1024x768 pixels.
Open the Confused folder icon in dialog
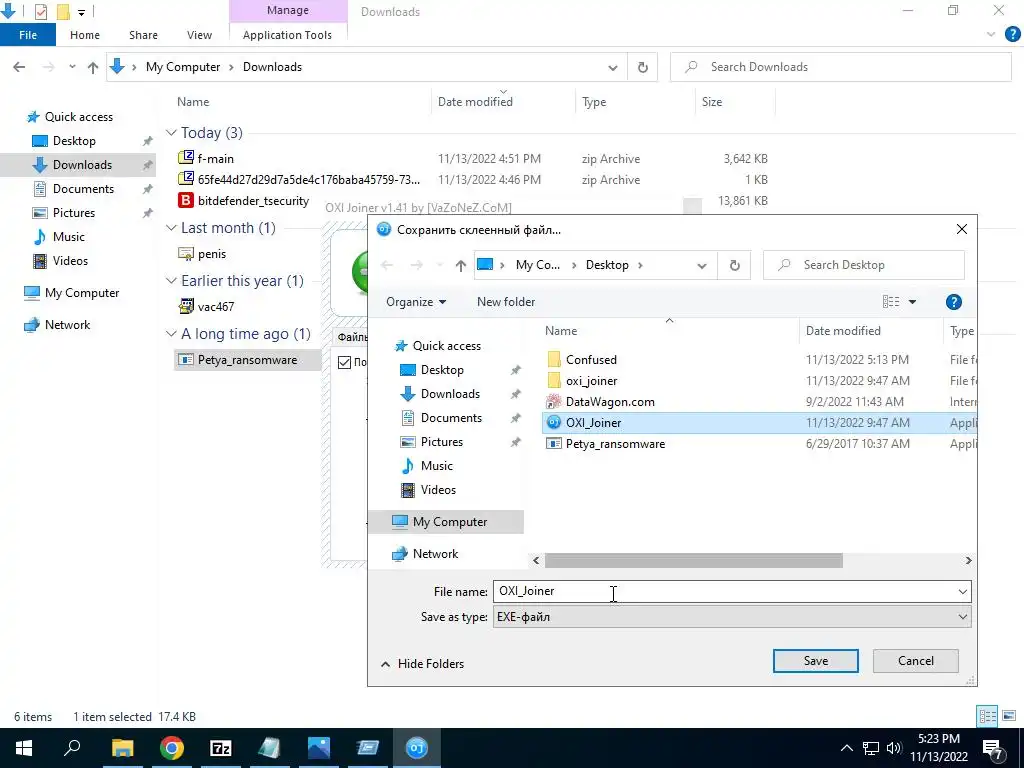click(554, 359)
